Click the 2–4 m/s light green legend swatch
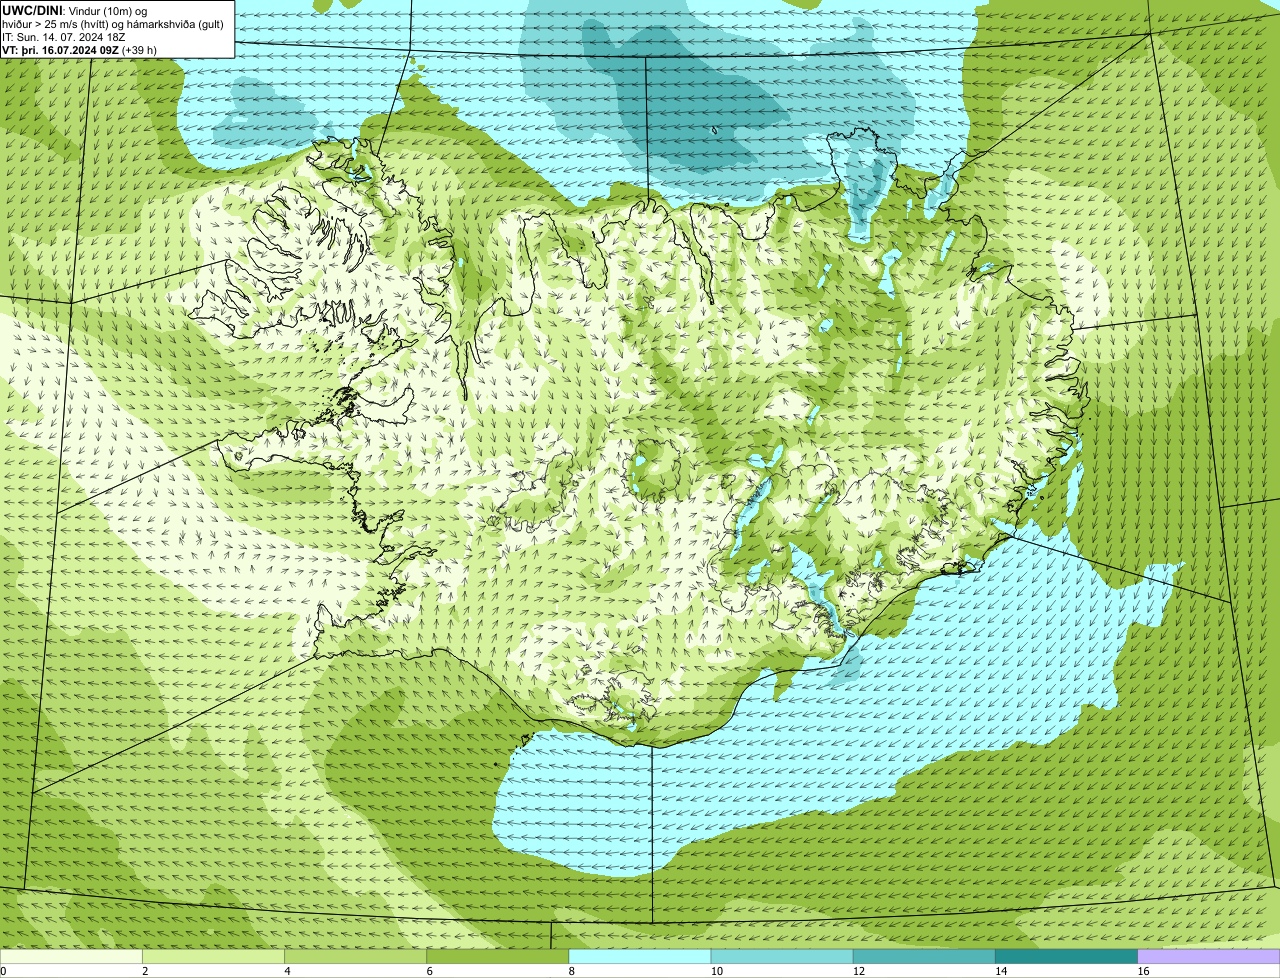This screenshot has height=978, width=1280. coord(213,956)
